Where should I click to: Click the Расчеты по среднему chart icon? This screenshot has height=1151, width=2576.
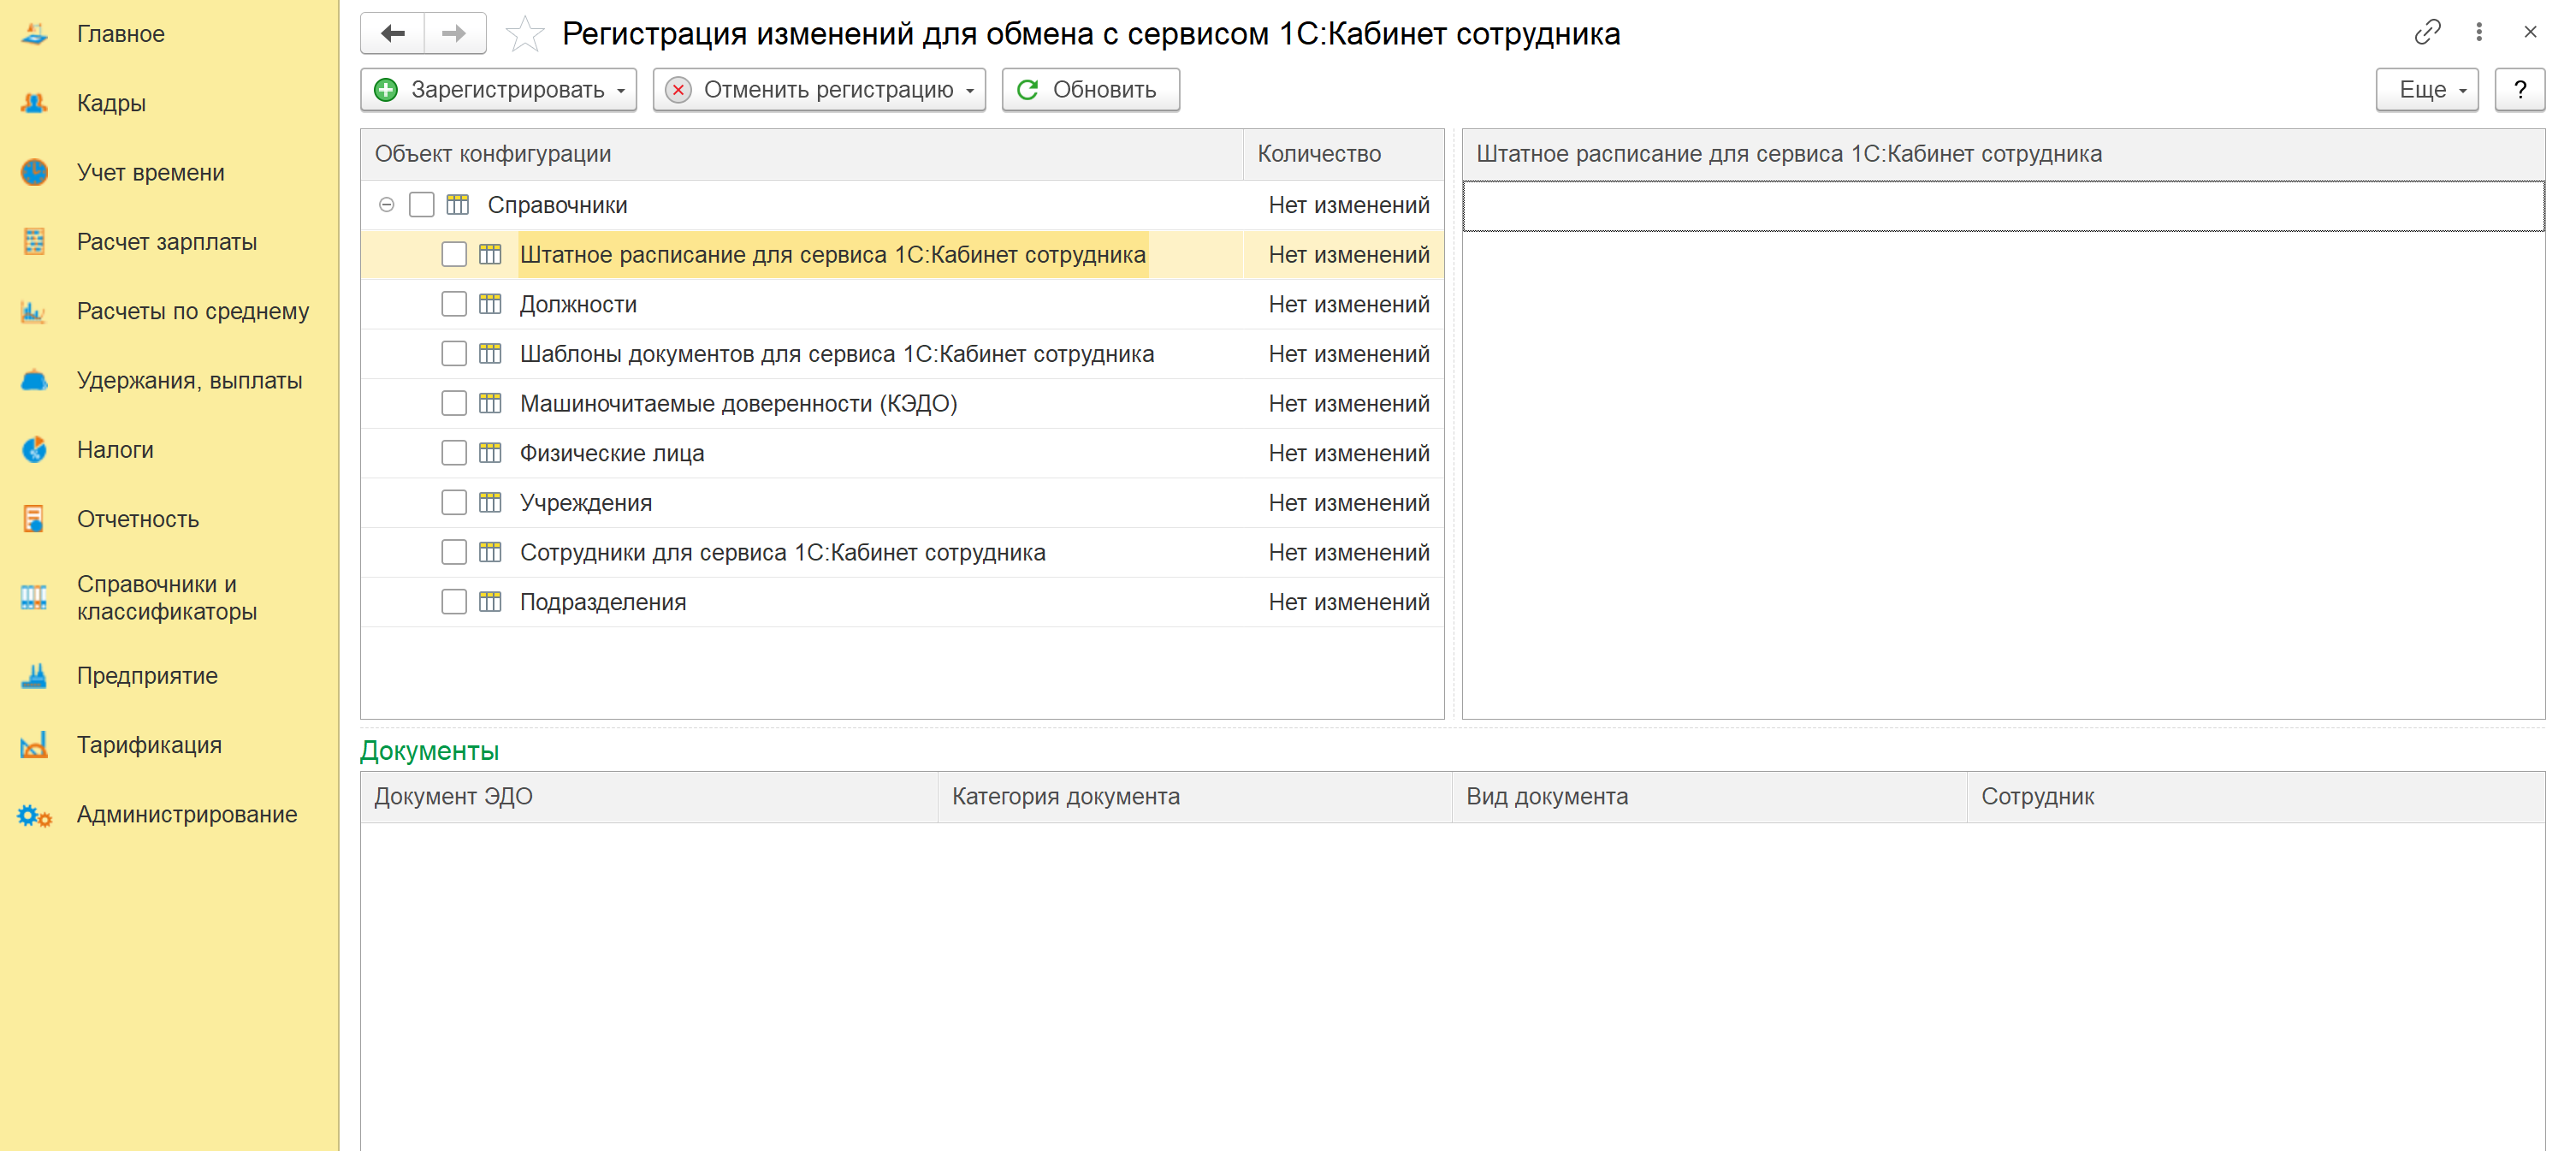click(34, 311)
